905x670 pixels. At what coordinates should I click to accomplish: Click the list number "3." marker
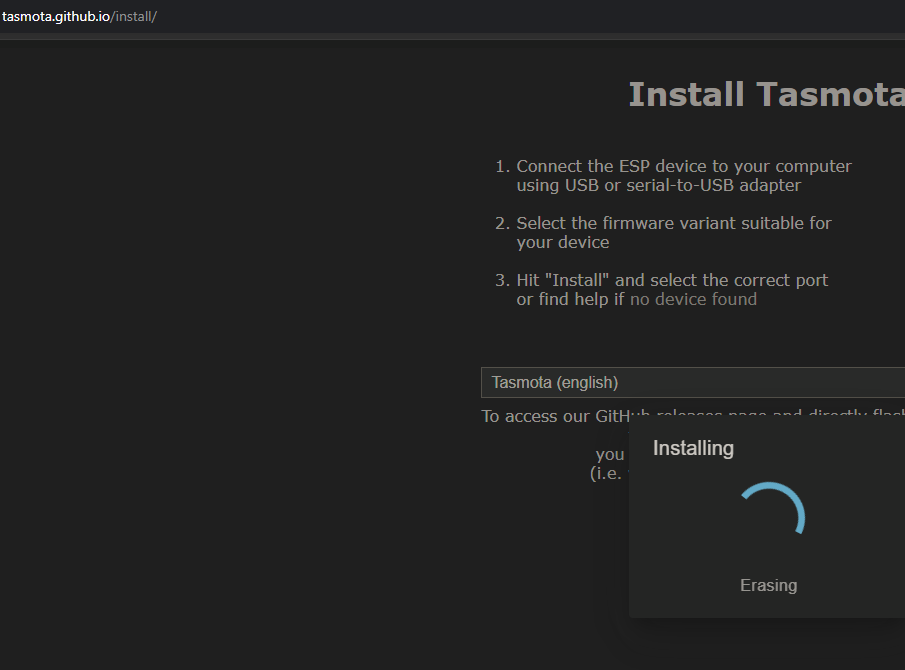502,280
